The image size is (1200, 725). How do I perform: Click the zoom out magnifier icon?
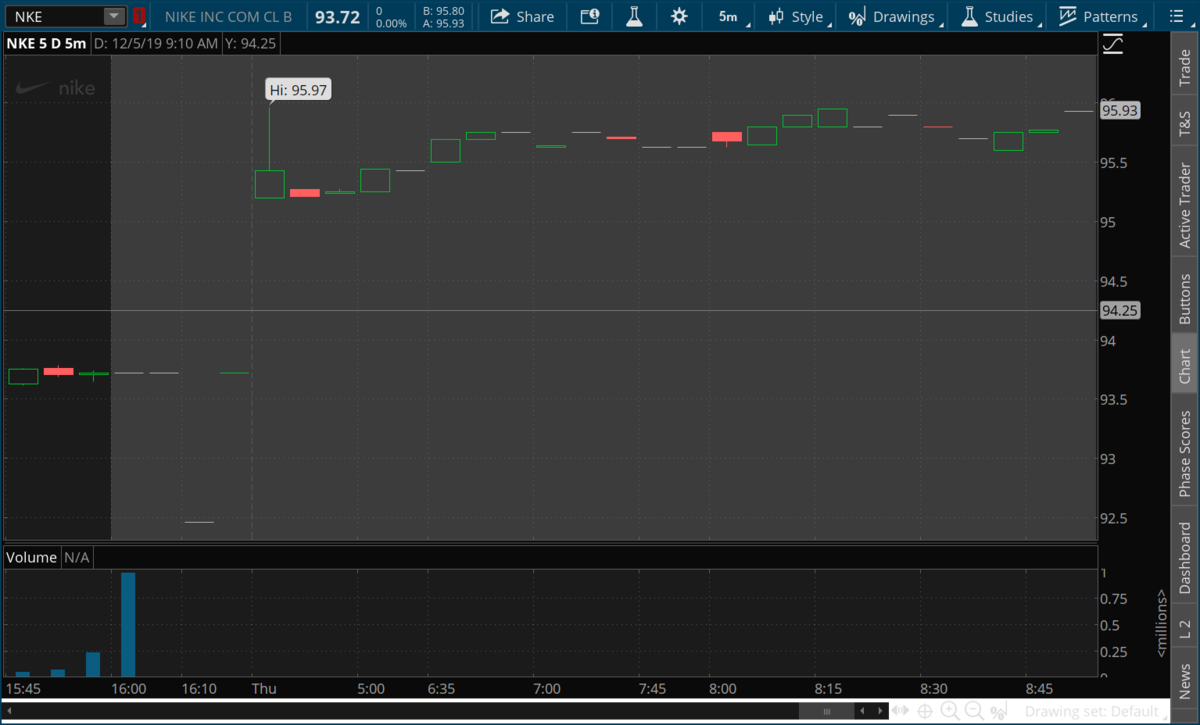click(973, 711)
